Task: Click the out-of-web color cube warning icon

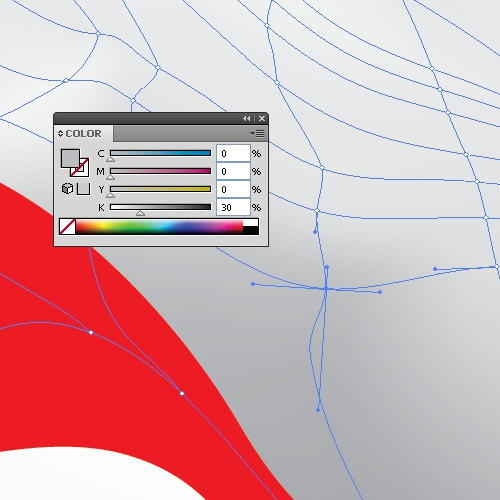Action: click(x=67, y=189)
